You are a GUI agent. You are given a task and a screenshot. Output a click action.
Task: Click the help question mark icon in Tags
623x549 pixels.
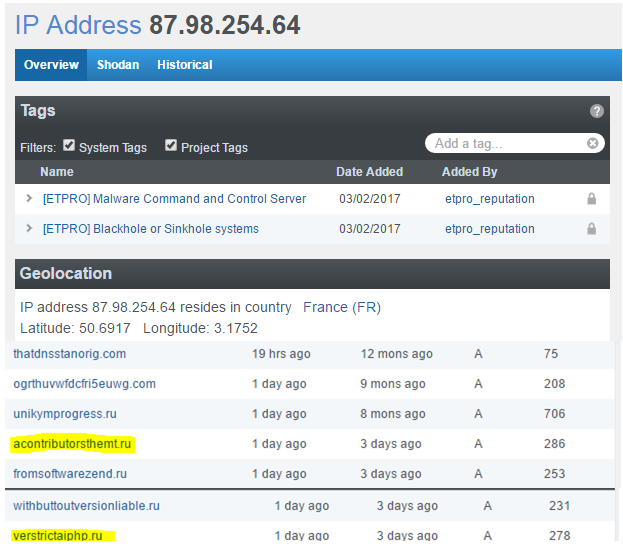coord(596,112)
